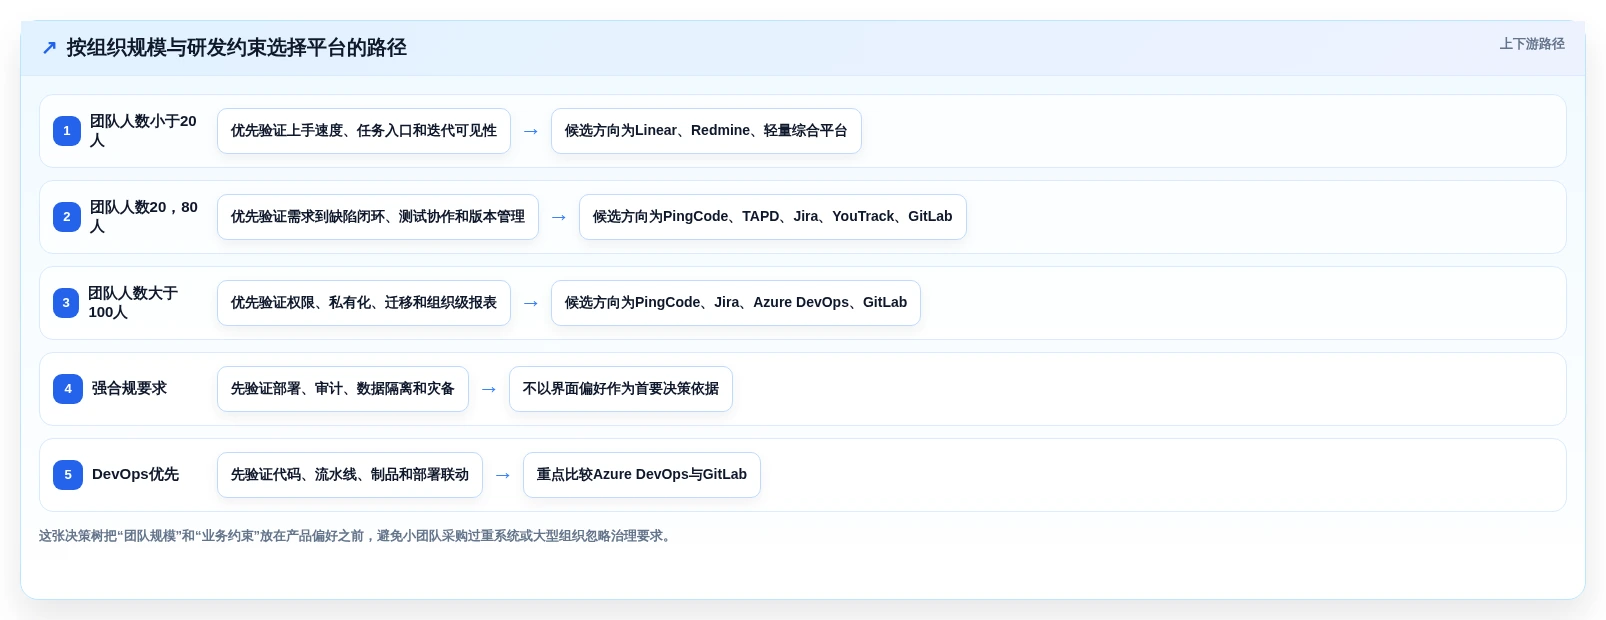Click the arrow in the 强合规要求 row
This screenshot has height=620, width=1606.
pos(489,389)
